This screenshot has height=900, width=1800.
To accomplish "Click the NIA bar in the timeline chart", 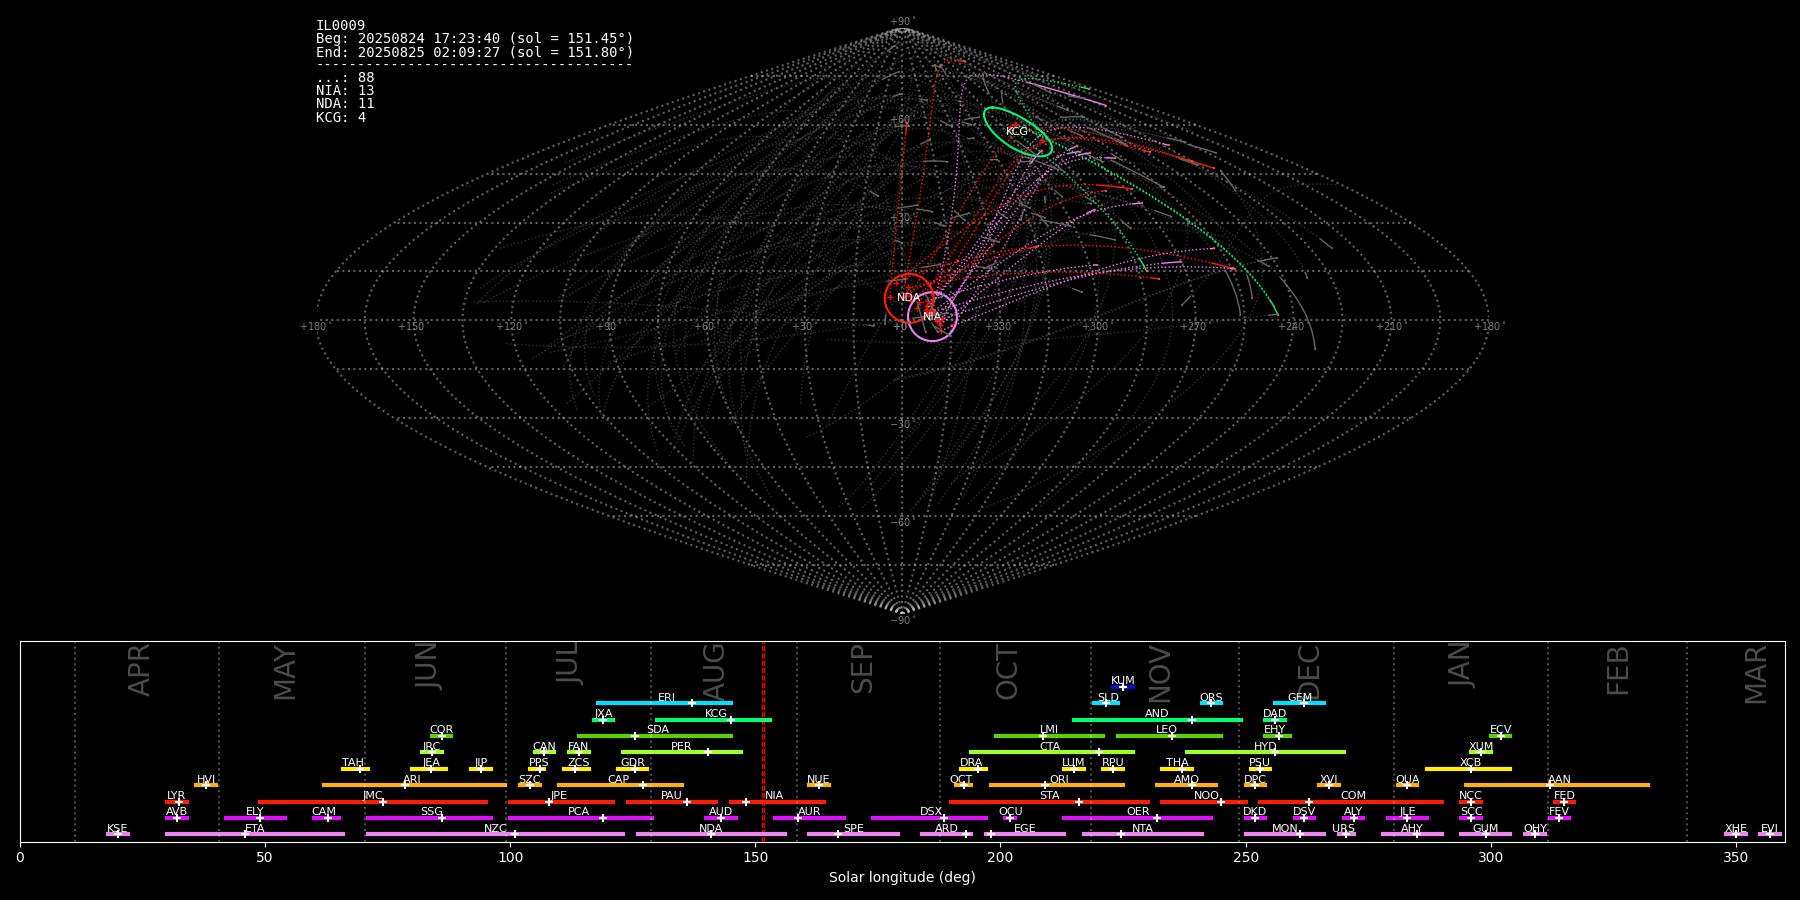I will coord(777,802).
